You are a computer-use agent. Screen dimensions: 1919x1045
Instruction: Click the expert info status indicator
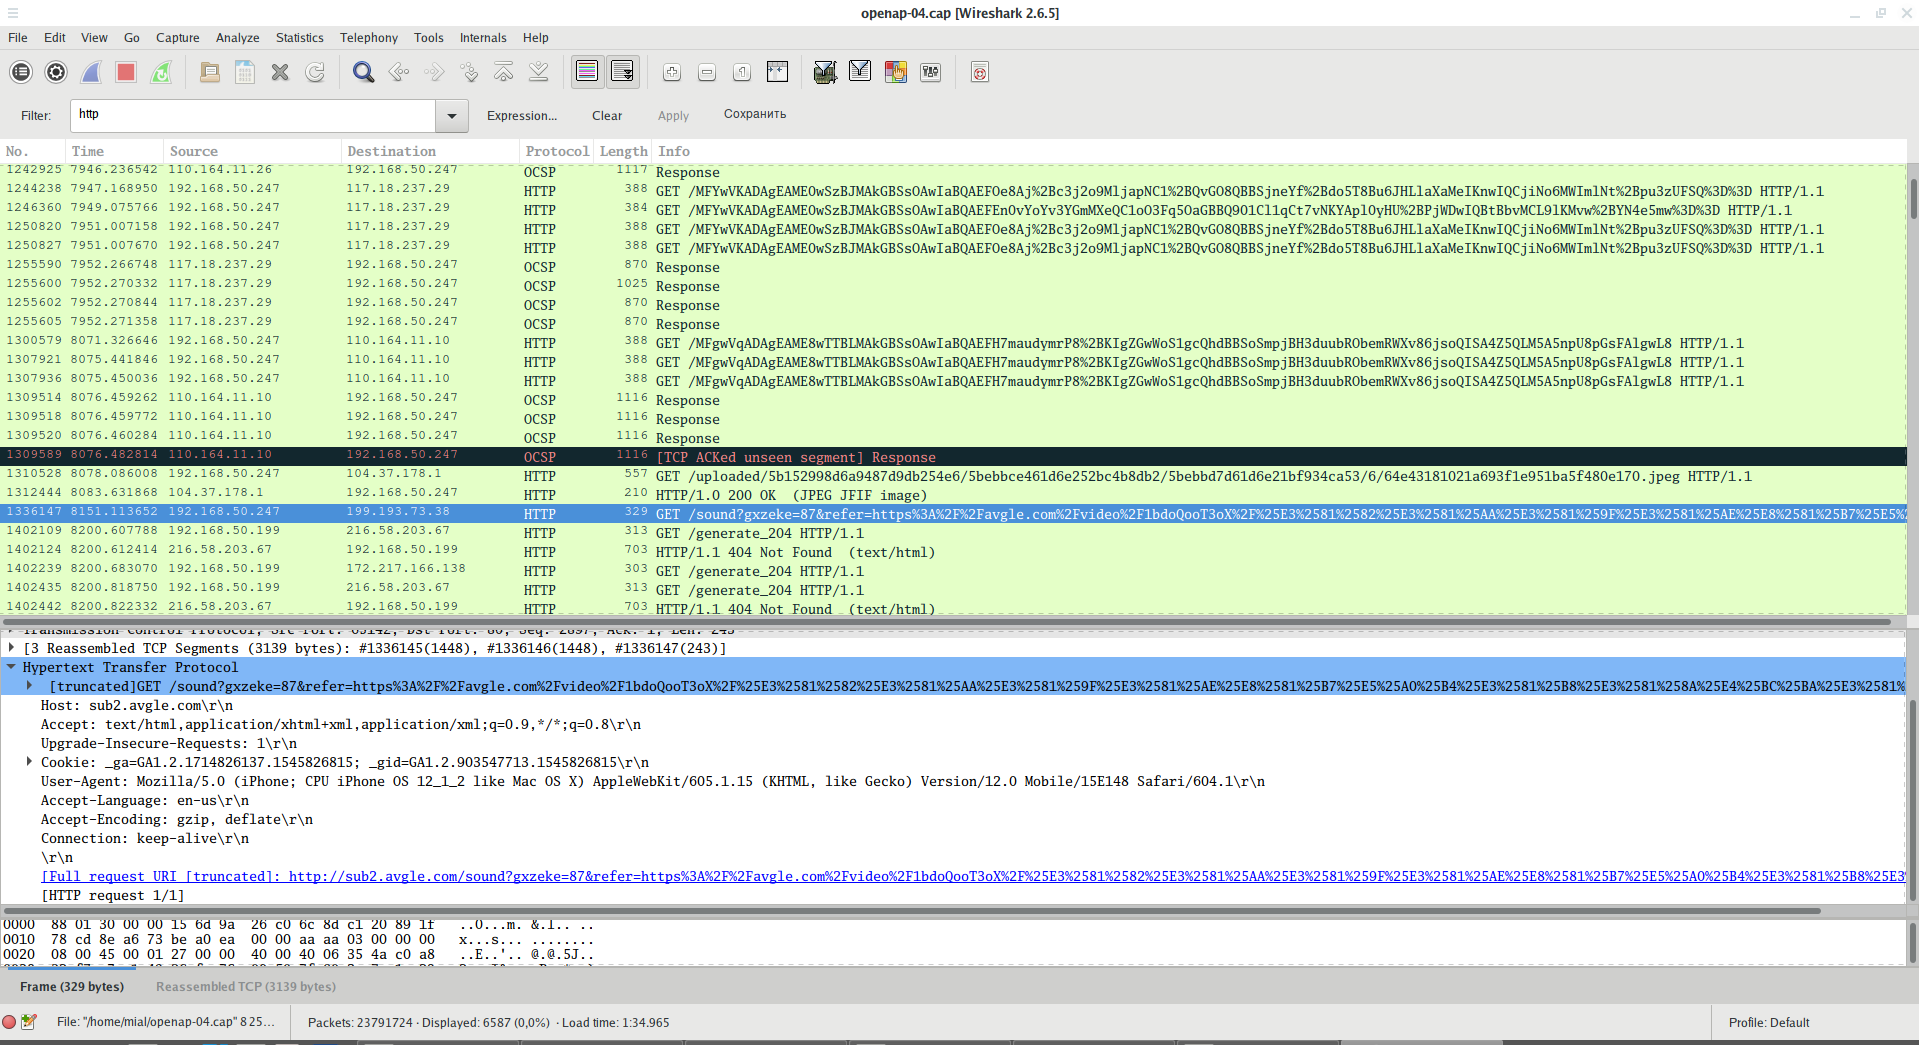pyautogui.click(x=9, y=1022)
